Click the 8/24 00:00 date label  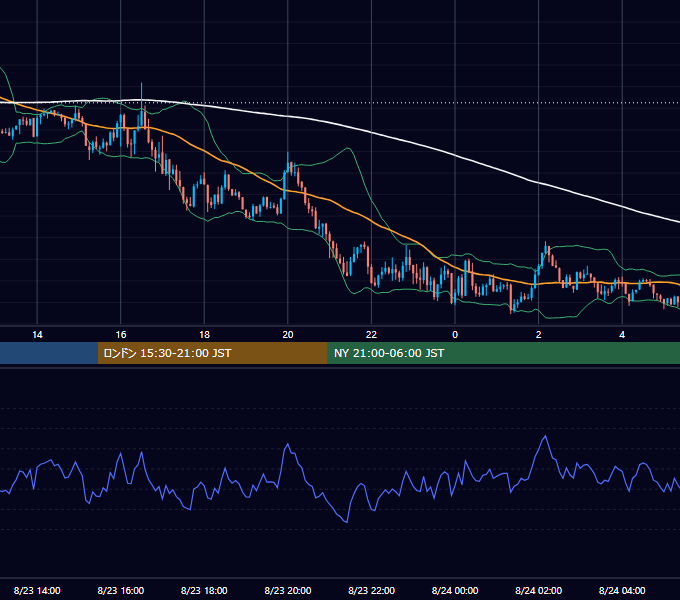(455, 590)
